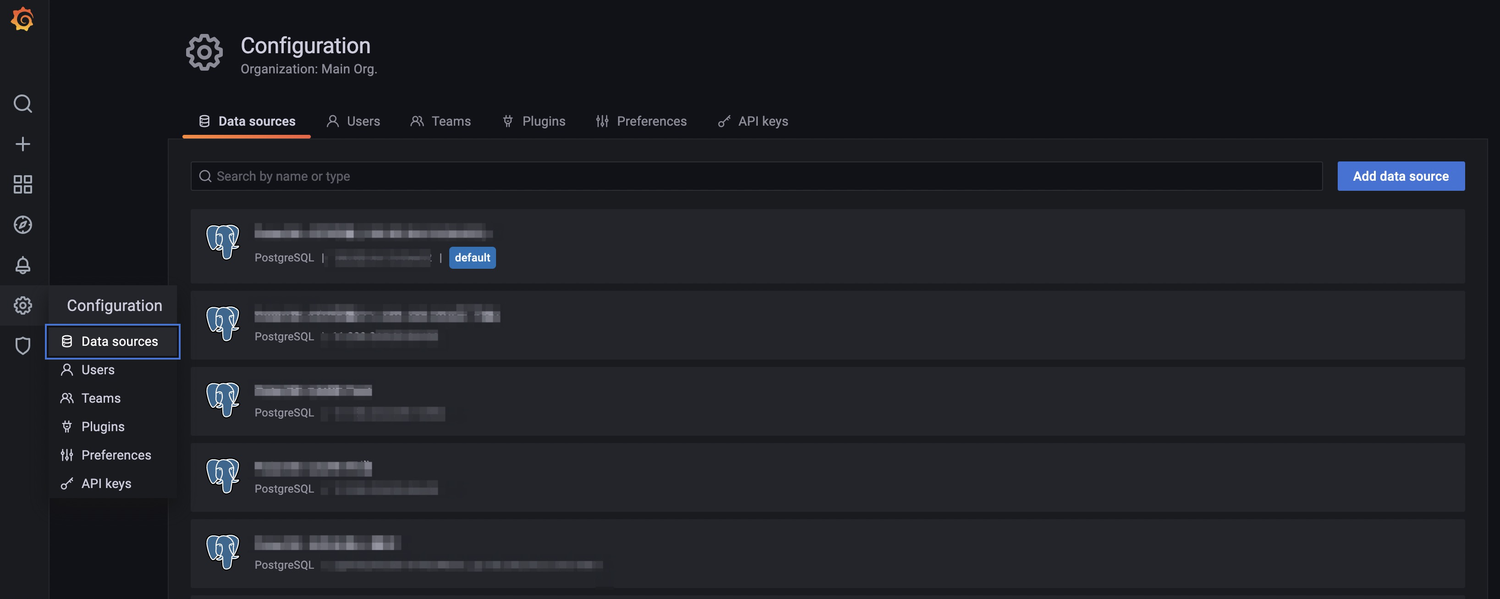Open the Server Admin shield icon
The width and height of the screenshot is (1500, 599).
tap(22, 346)
